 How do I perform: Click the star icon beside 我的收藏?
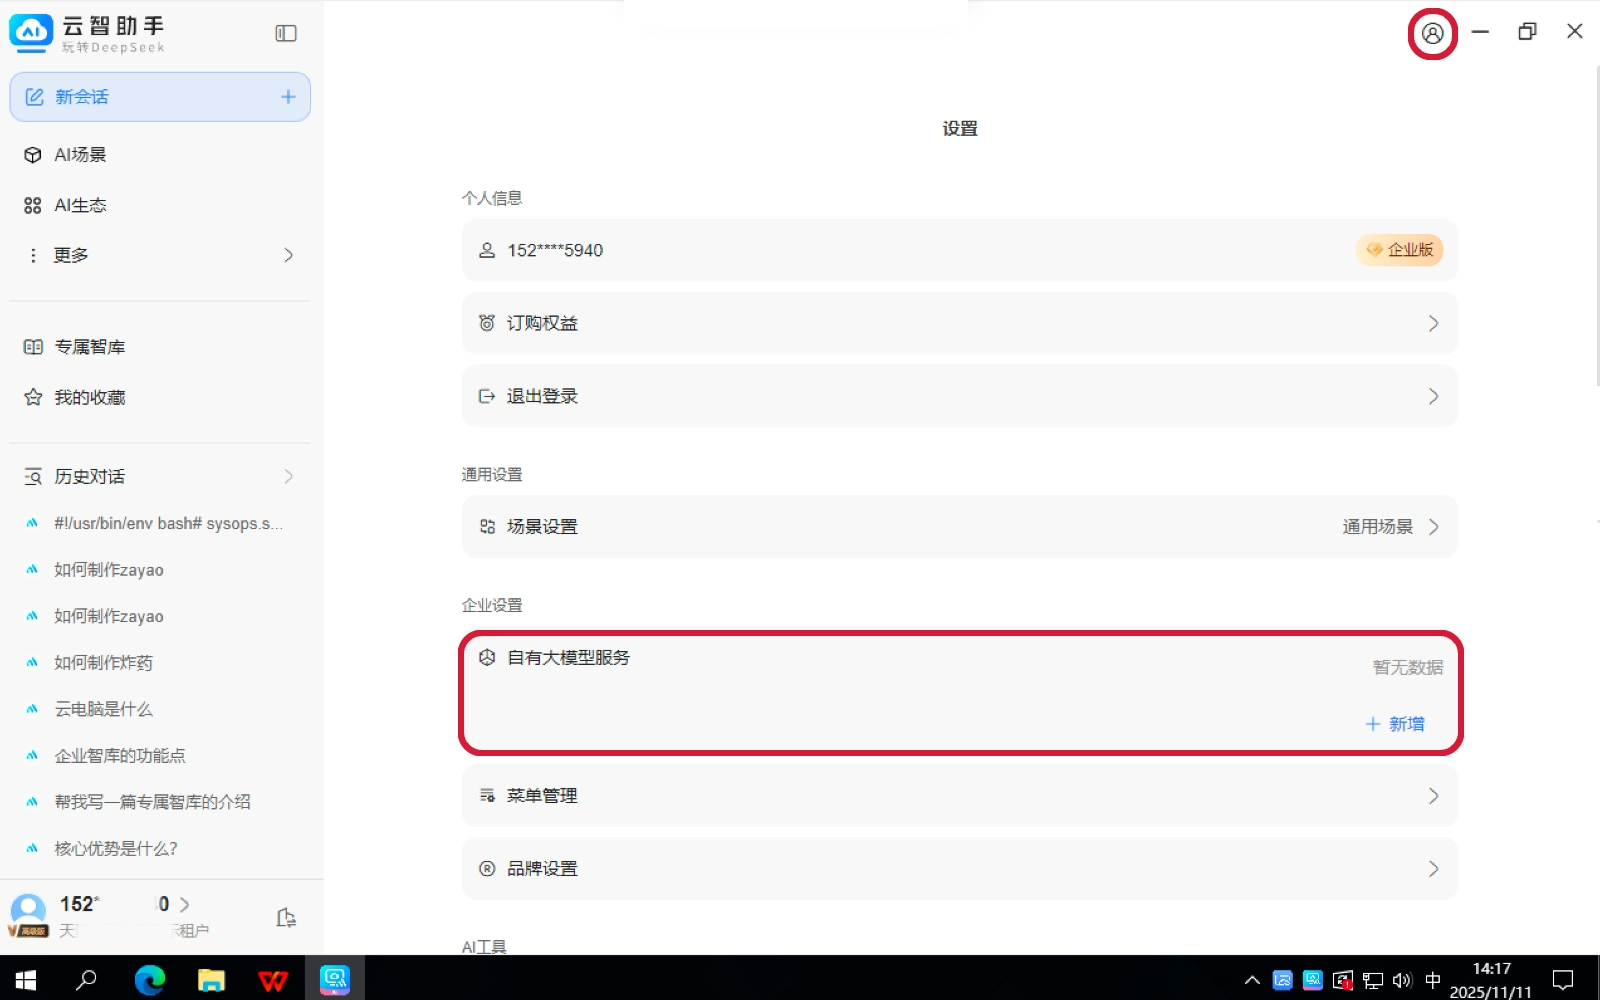(33, 397)
